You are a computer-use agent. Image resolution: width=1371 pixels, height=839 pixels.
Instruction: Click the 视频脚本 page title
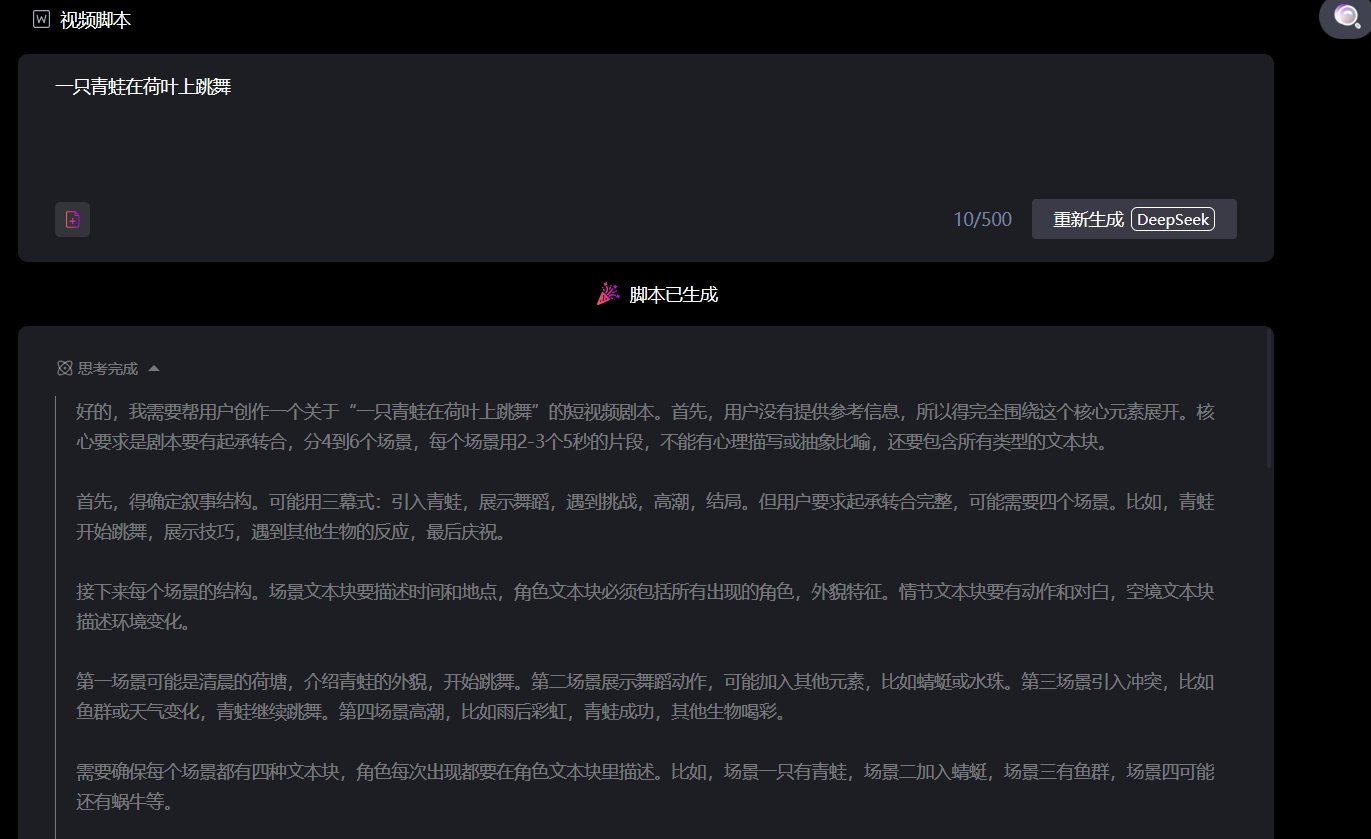click(x=95, y=20)
